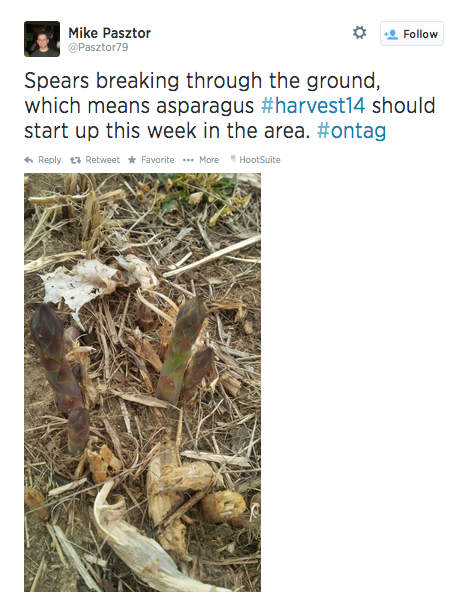Screen dimensions: 470x604
Task: Click the retweet arrows icon
Action: pos(75,160)
